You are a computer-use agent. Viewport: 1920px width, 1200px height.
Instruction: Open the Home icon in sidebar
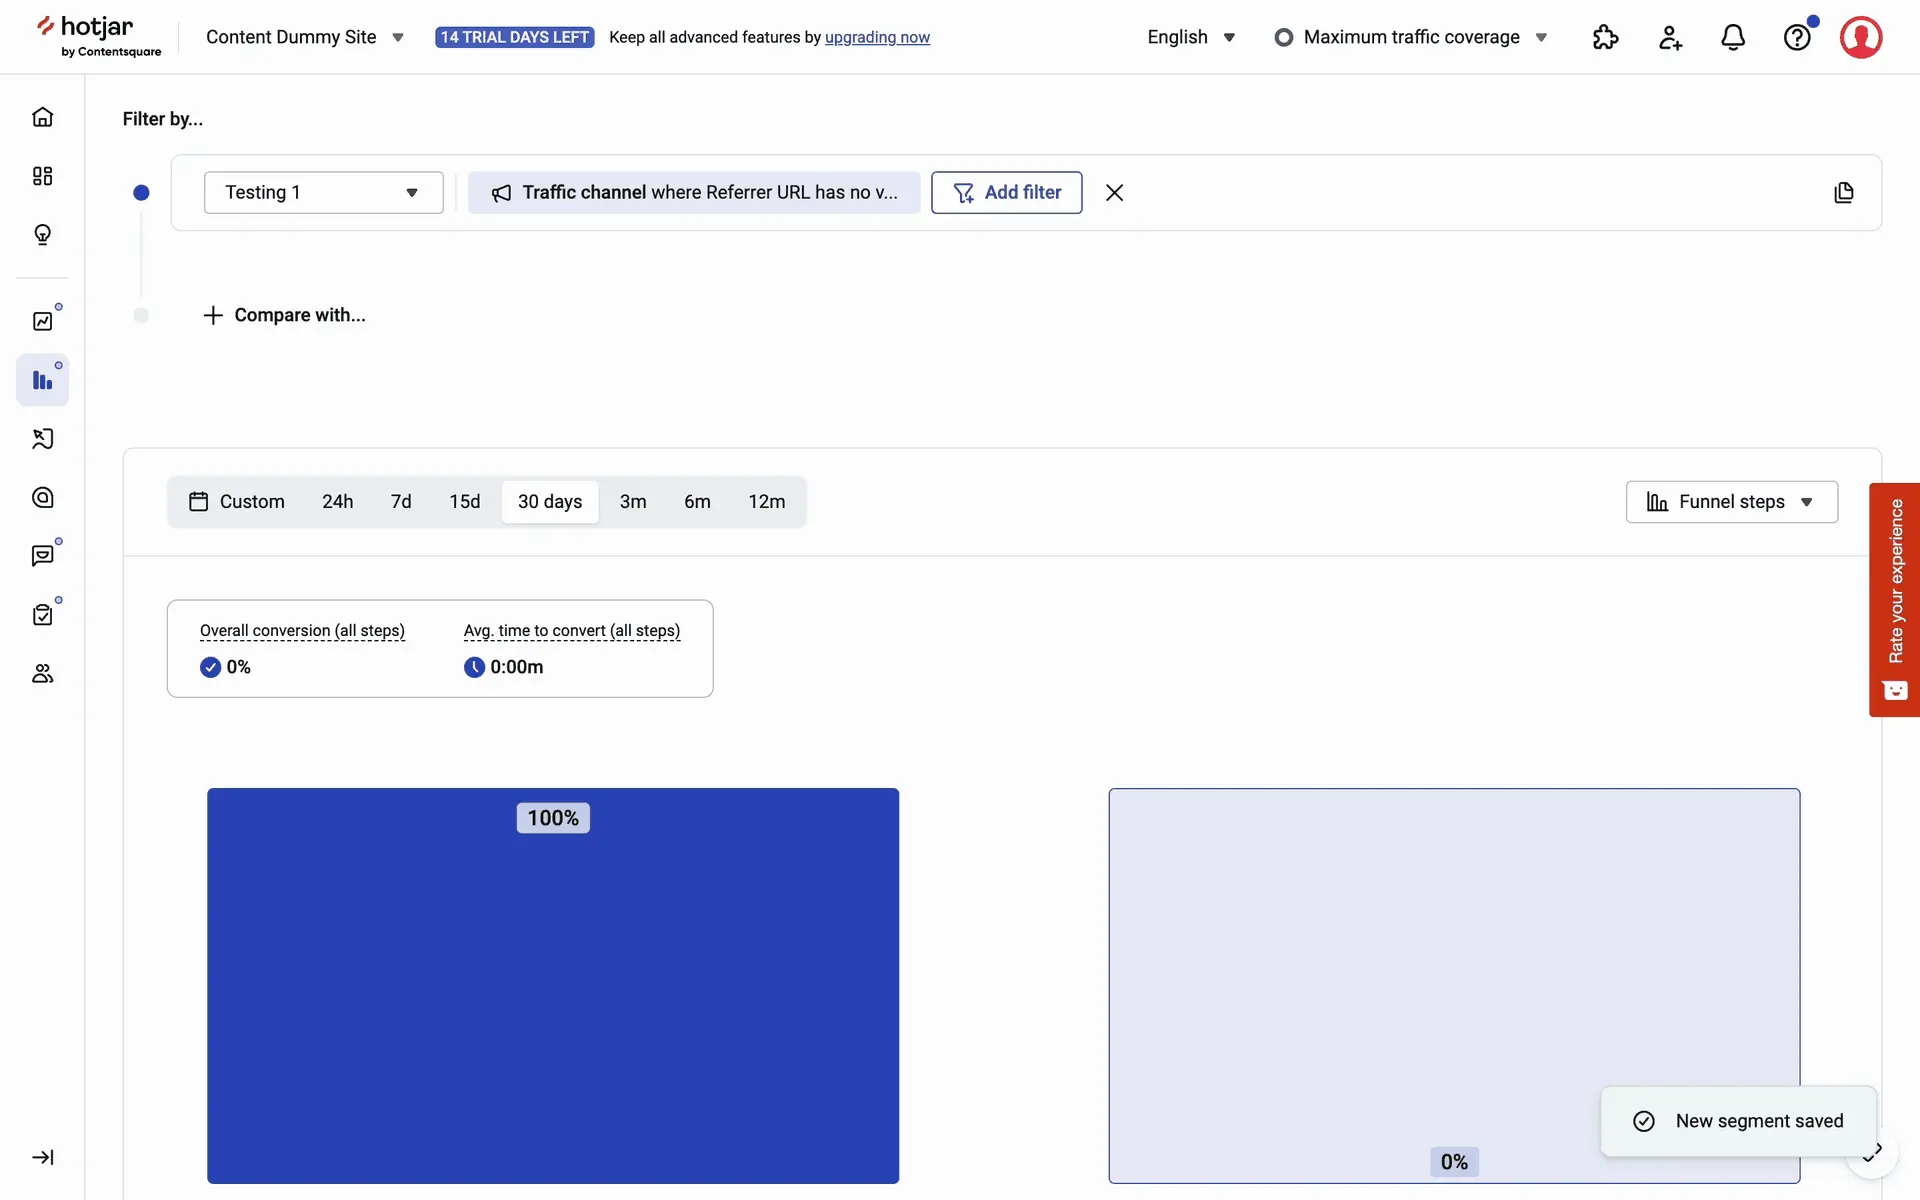(42, 117)
